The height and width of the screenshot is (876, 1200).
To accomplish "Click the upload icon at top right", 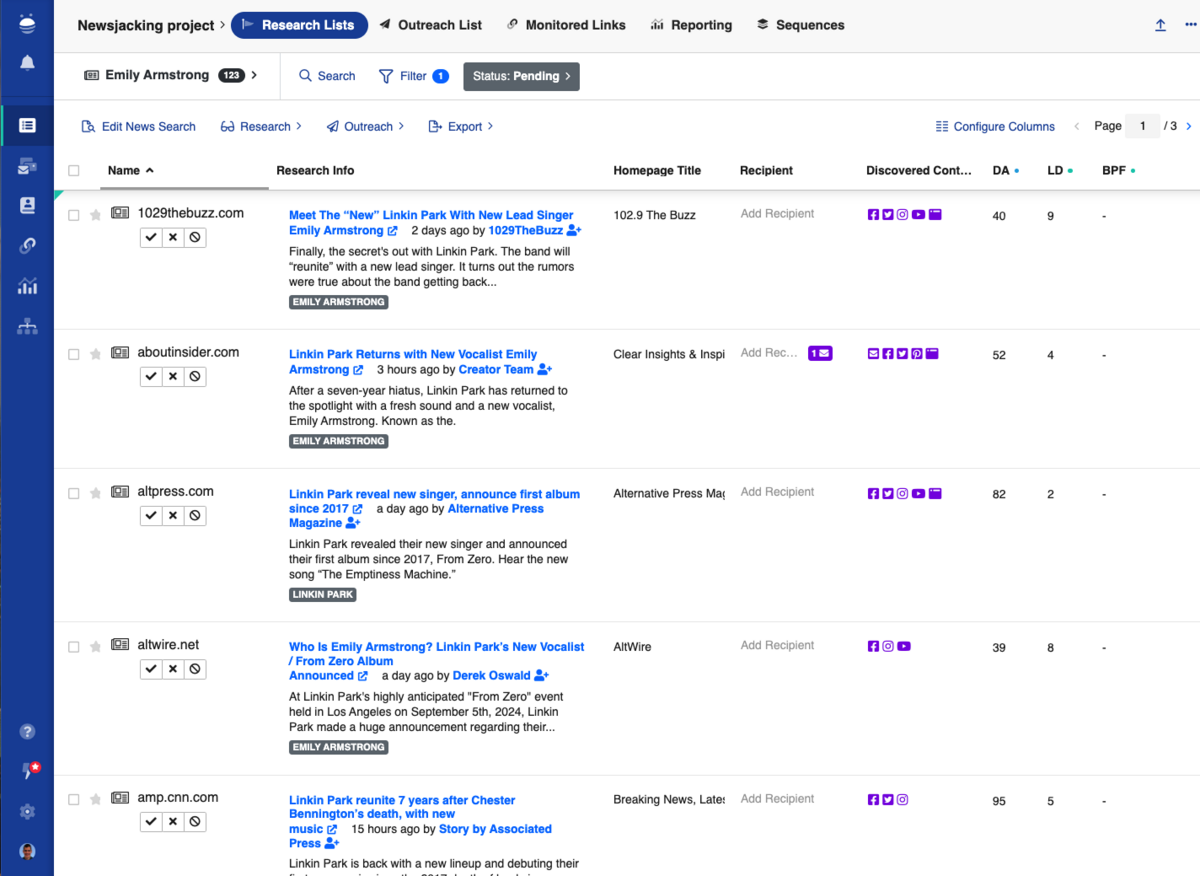I will point(1160,25).
